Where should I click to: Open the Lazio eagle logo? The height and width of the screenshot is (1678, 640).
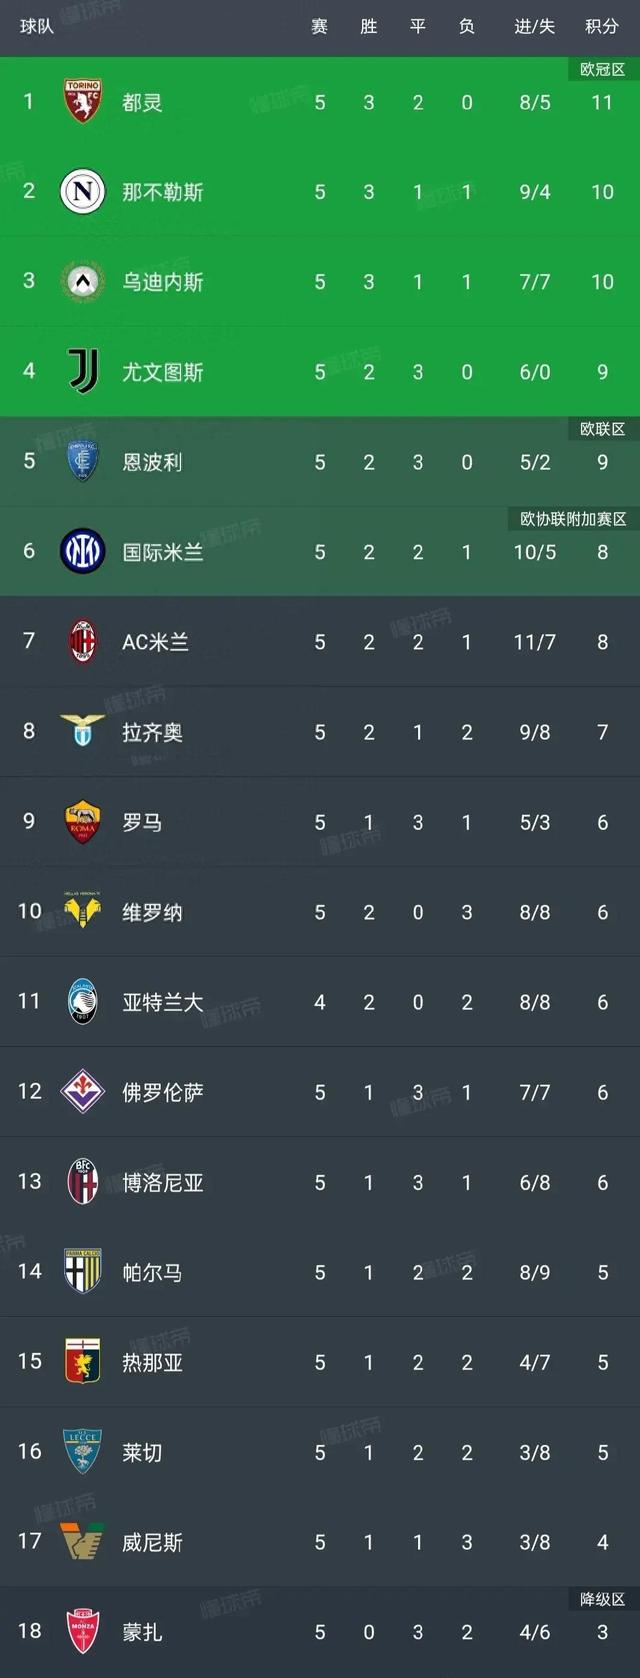coord(82,730)
